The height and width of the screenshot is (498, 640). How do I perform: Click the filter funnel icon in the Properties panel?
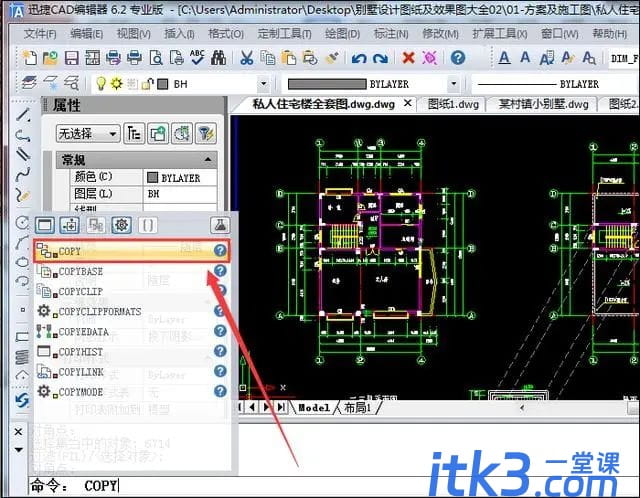click(206, 133)
